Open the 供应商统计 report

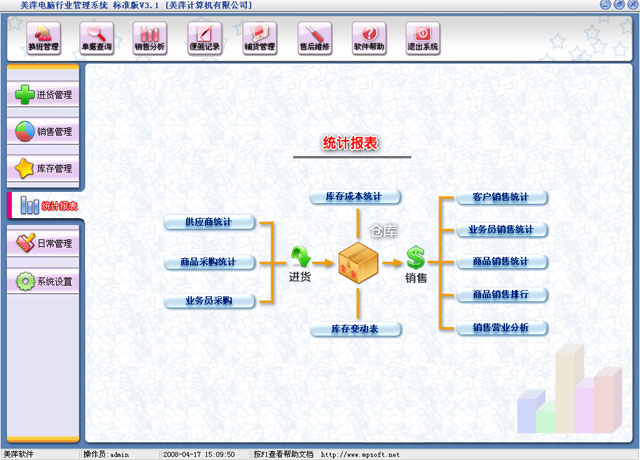coord(209,222)
